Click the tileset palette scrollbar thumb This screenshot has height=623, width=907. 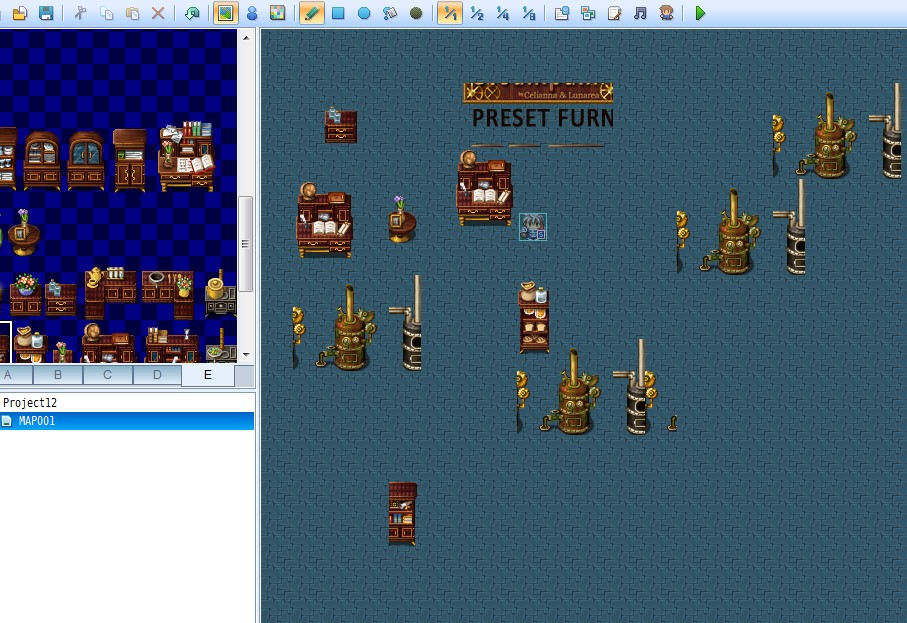click(x=246, y=244)
